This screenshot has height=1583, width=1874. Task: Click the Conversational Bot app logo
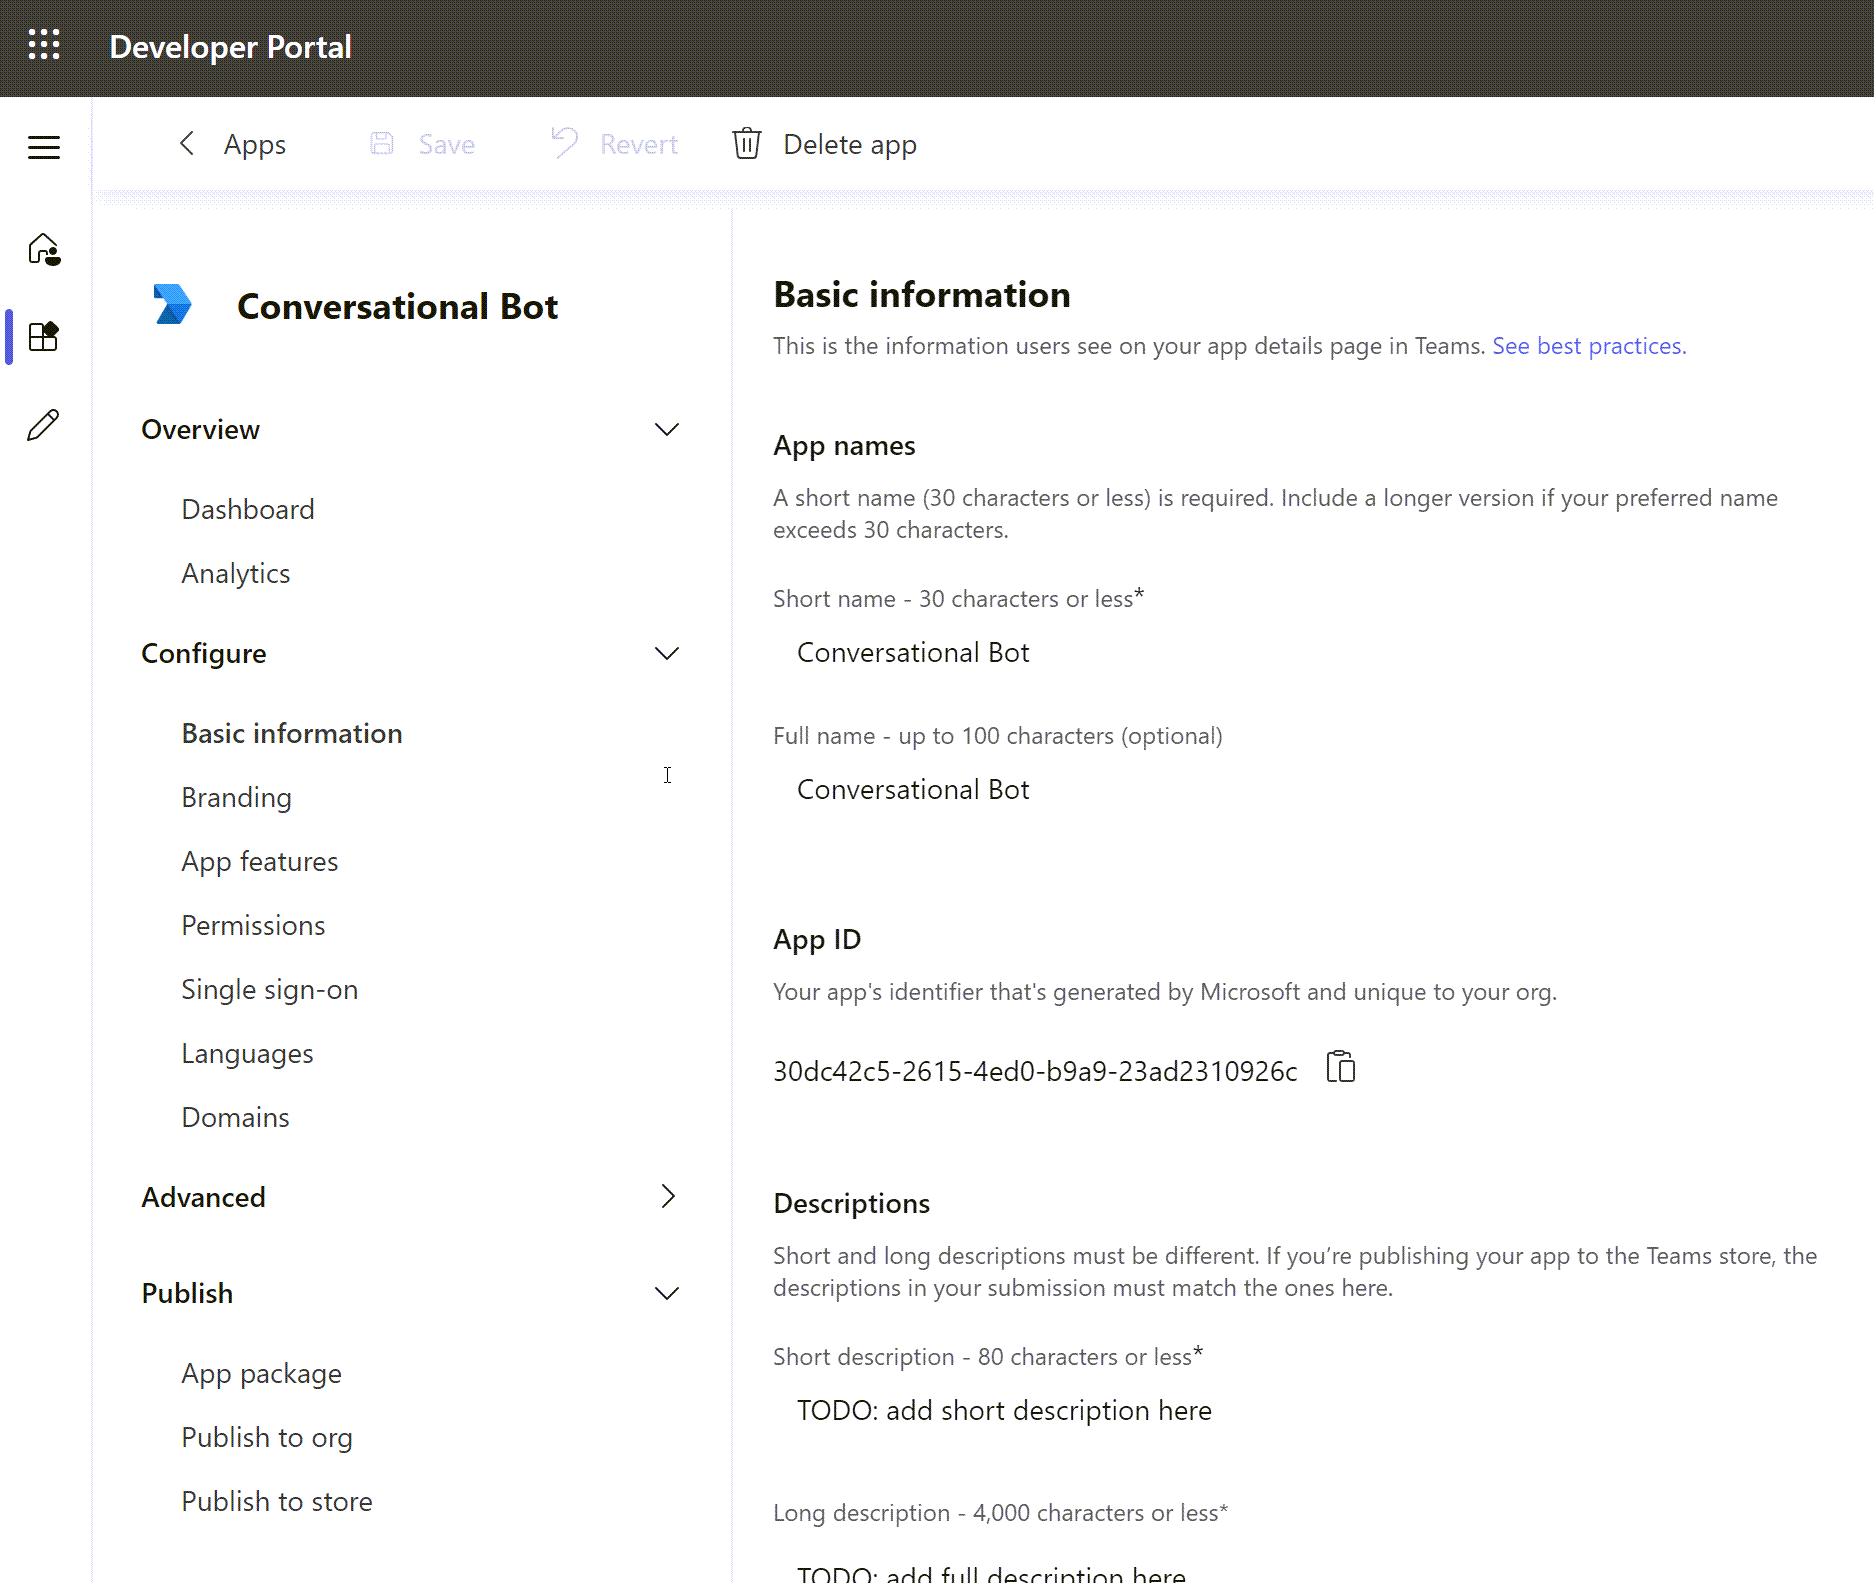pyautogui.click(x=172, y=305)
